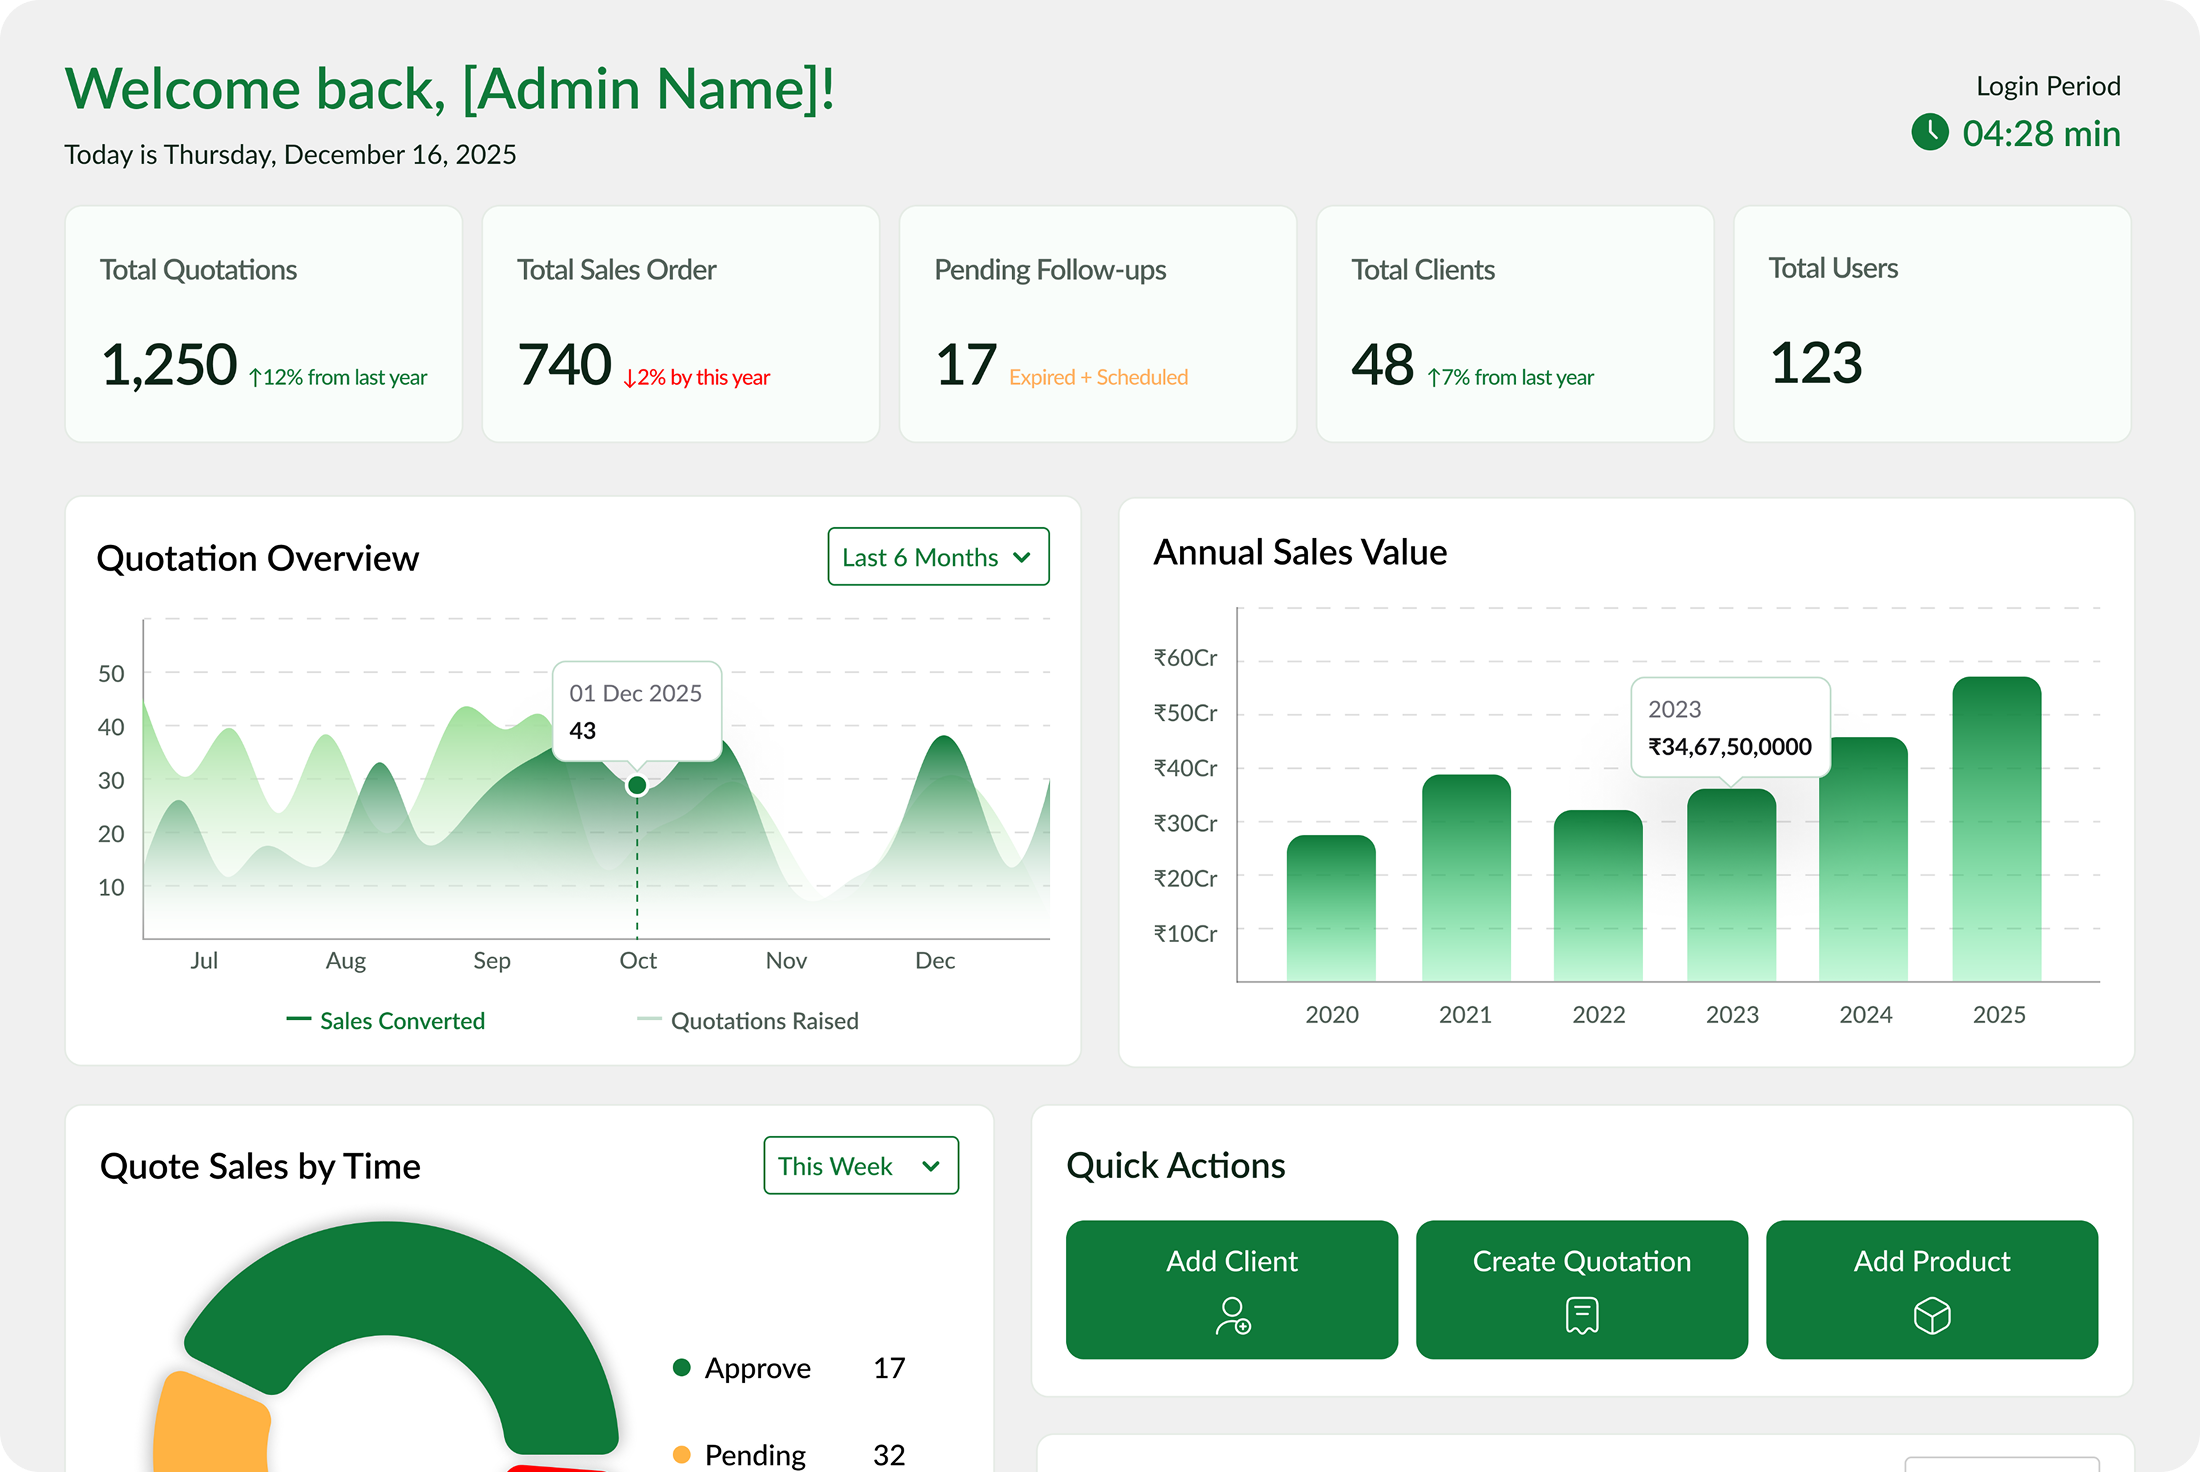Click the login period clock icon

coord(1929,132)
